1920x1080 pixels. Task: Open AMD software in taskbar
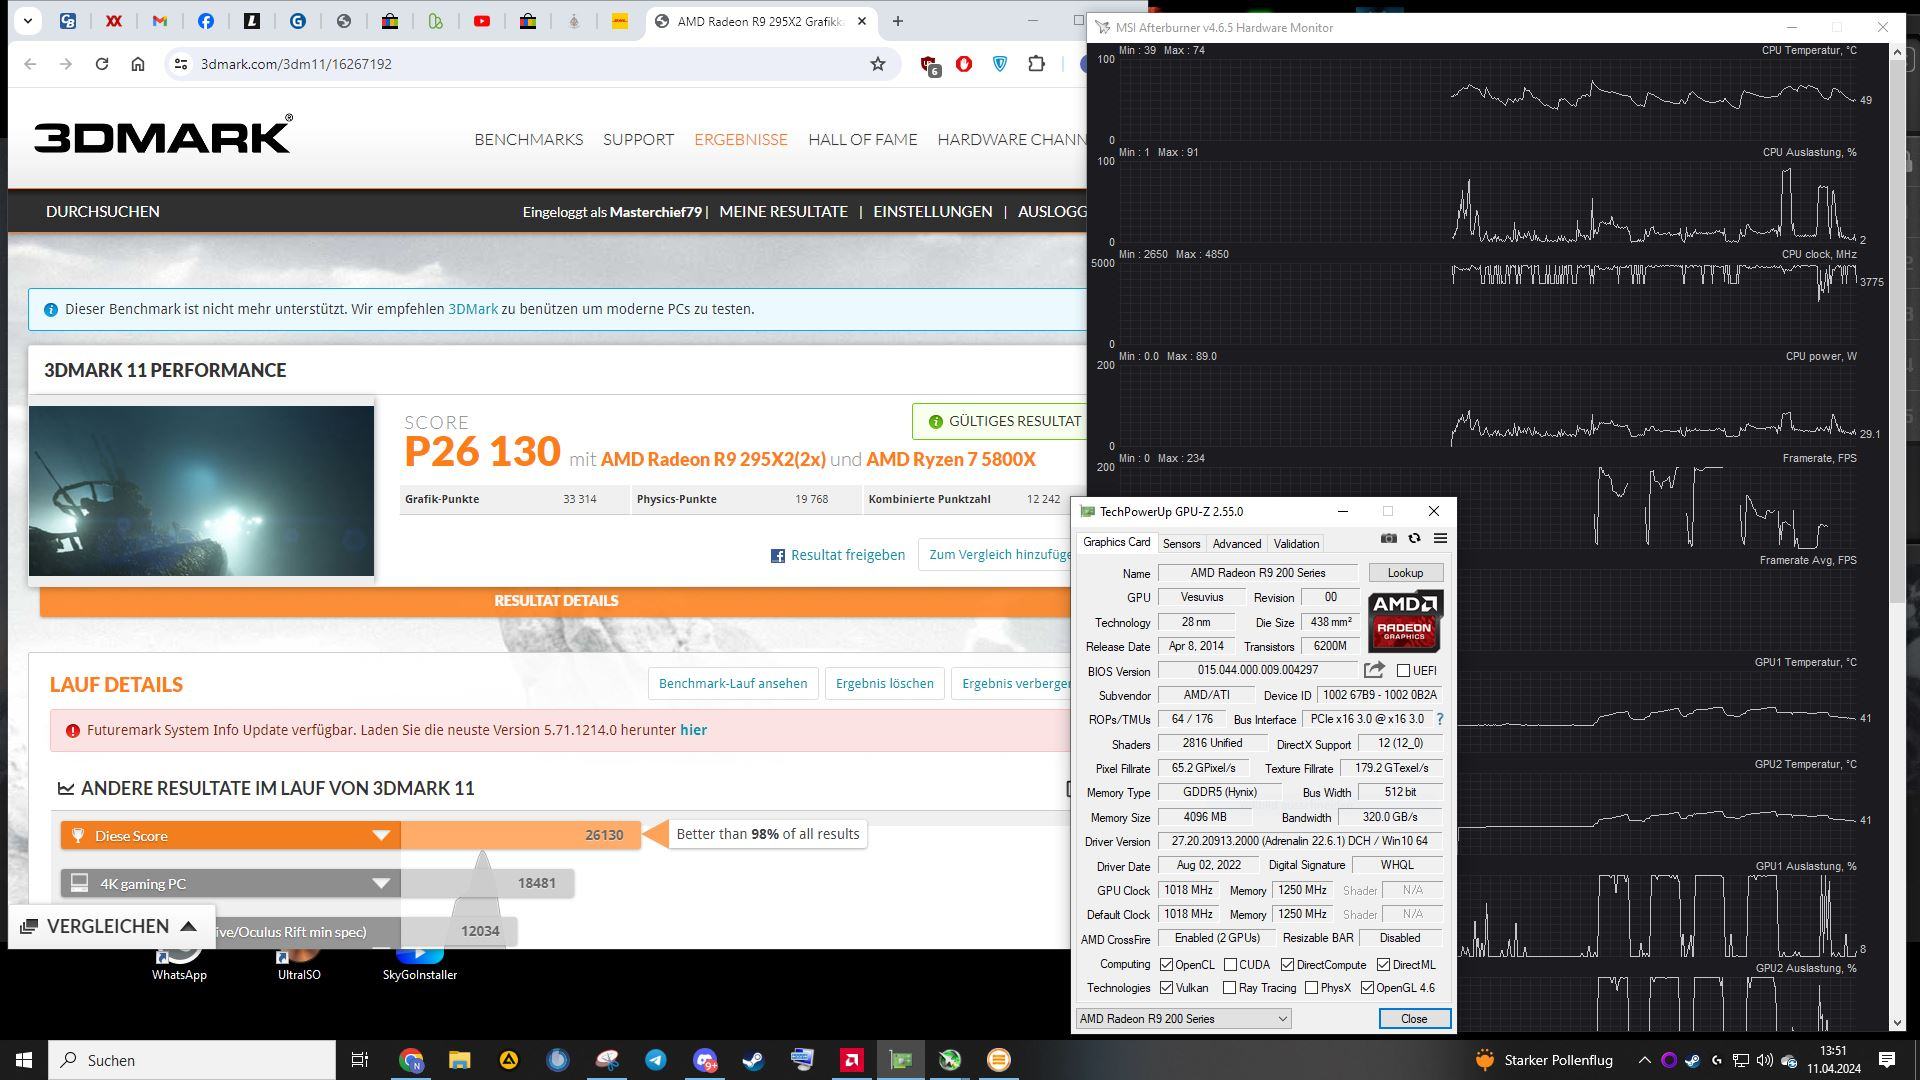pyautogui.click(x=852, y=1060)
